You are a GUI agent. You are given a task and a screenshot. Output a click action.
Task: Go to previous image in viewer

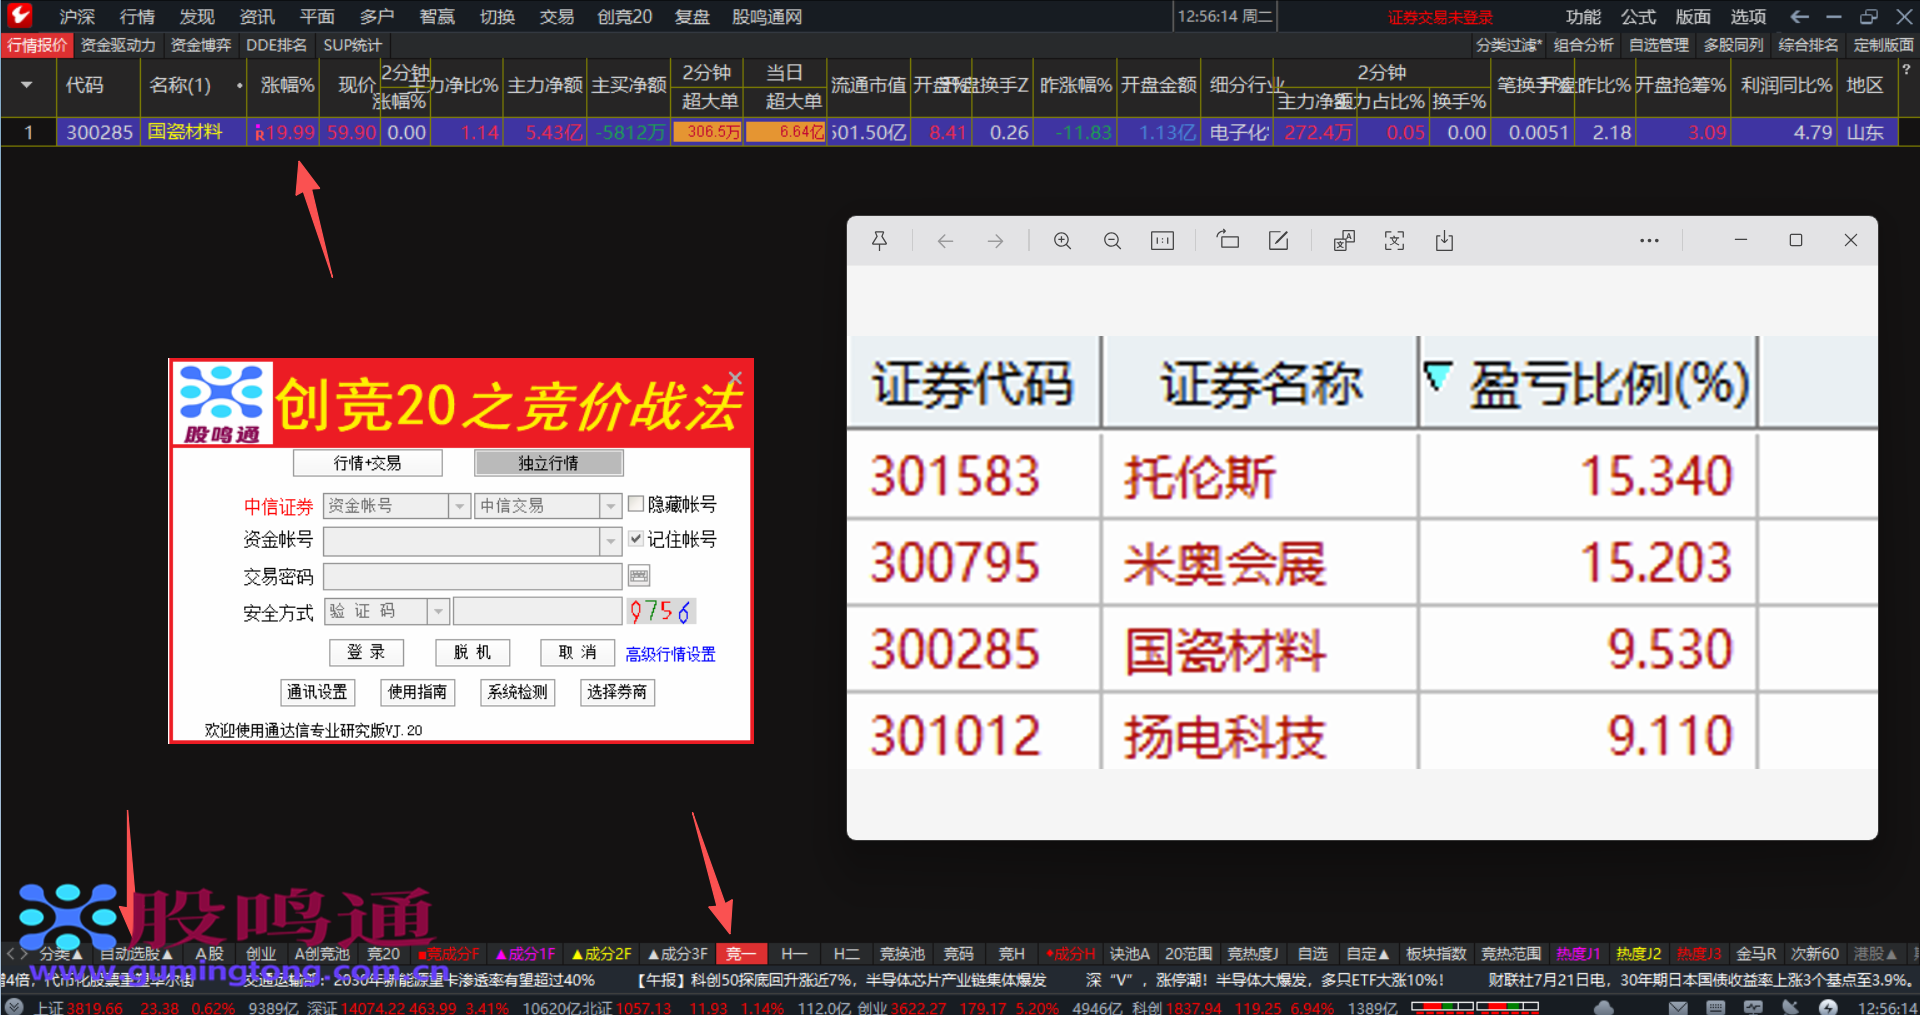(945, 241)
